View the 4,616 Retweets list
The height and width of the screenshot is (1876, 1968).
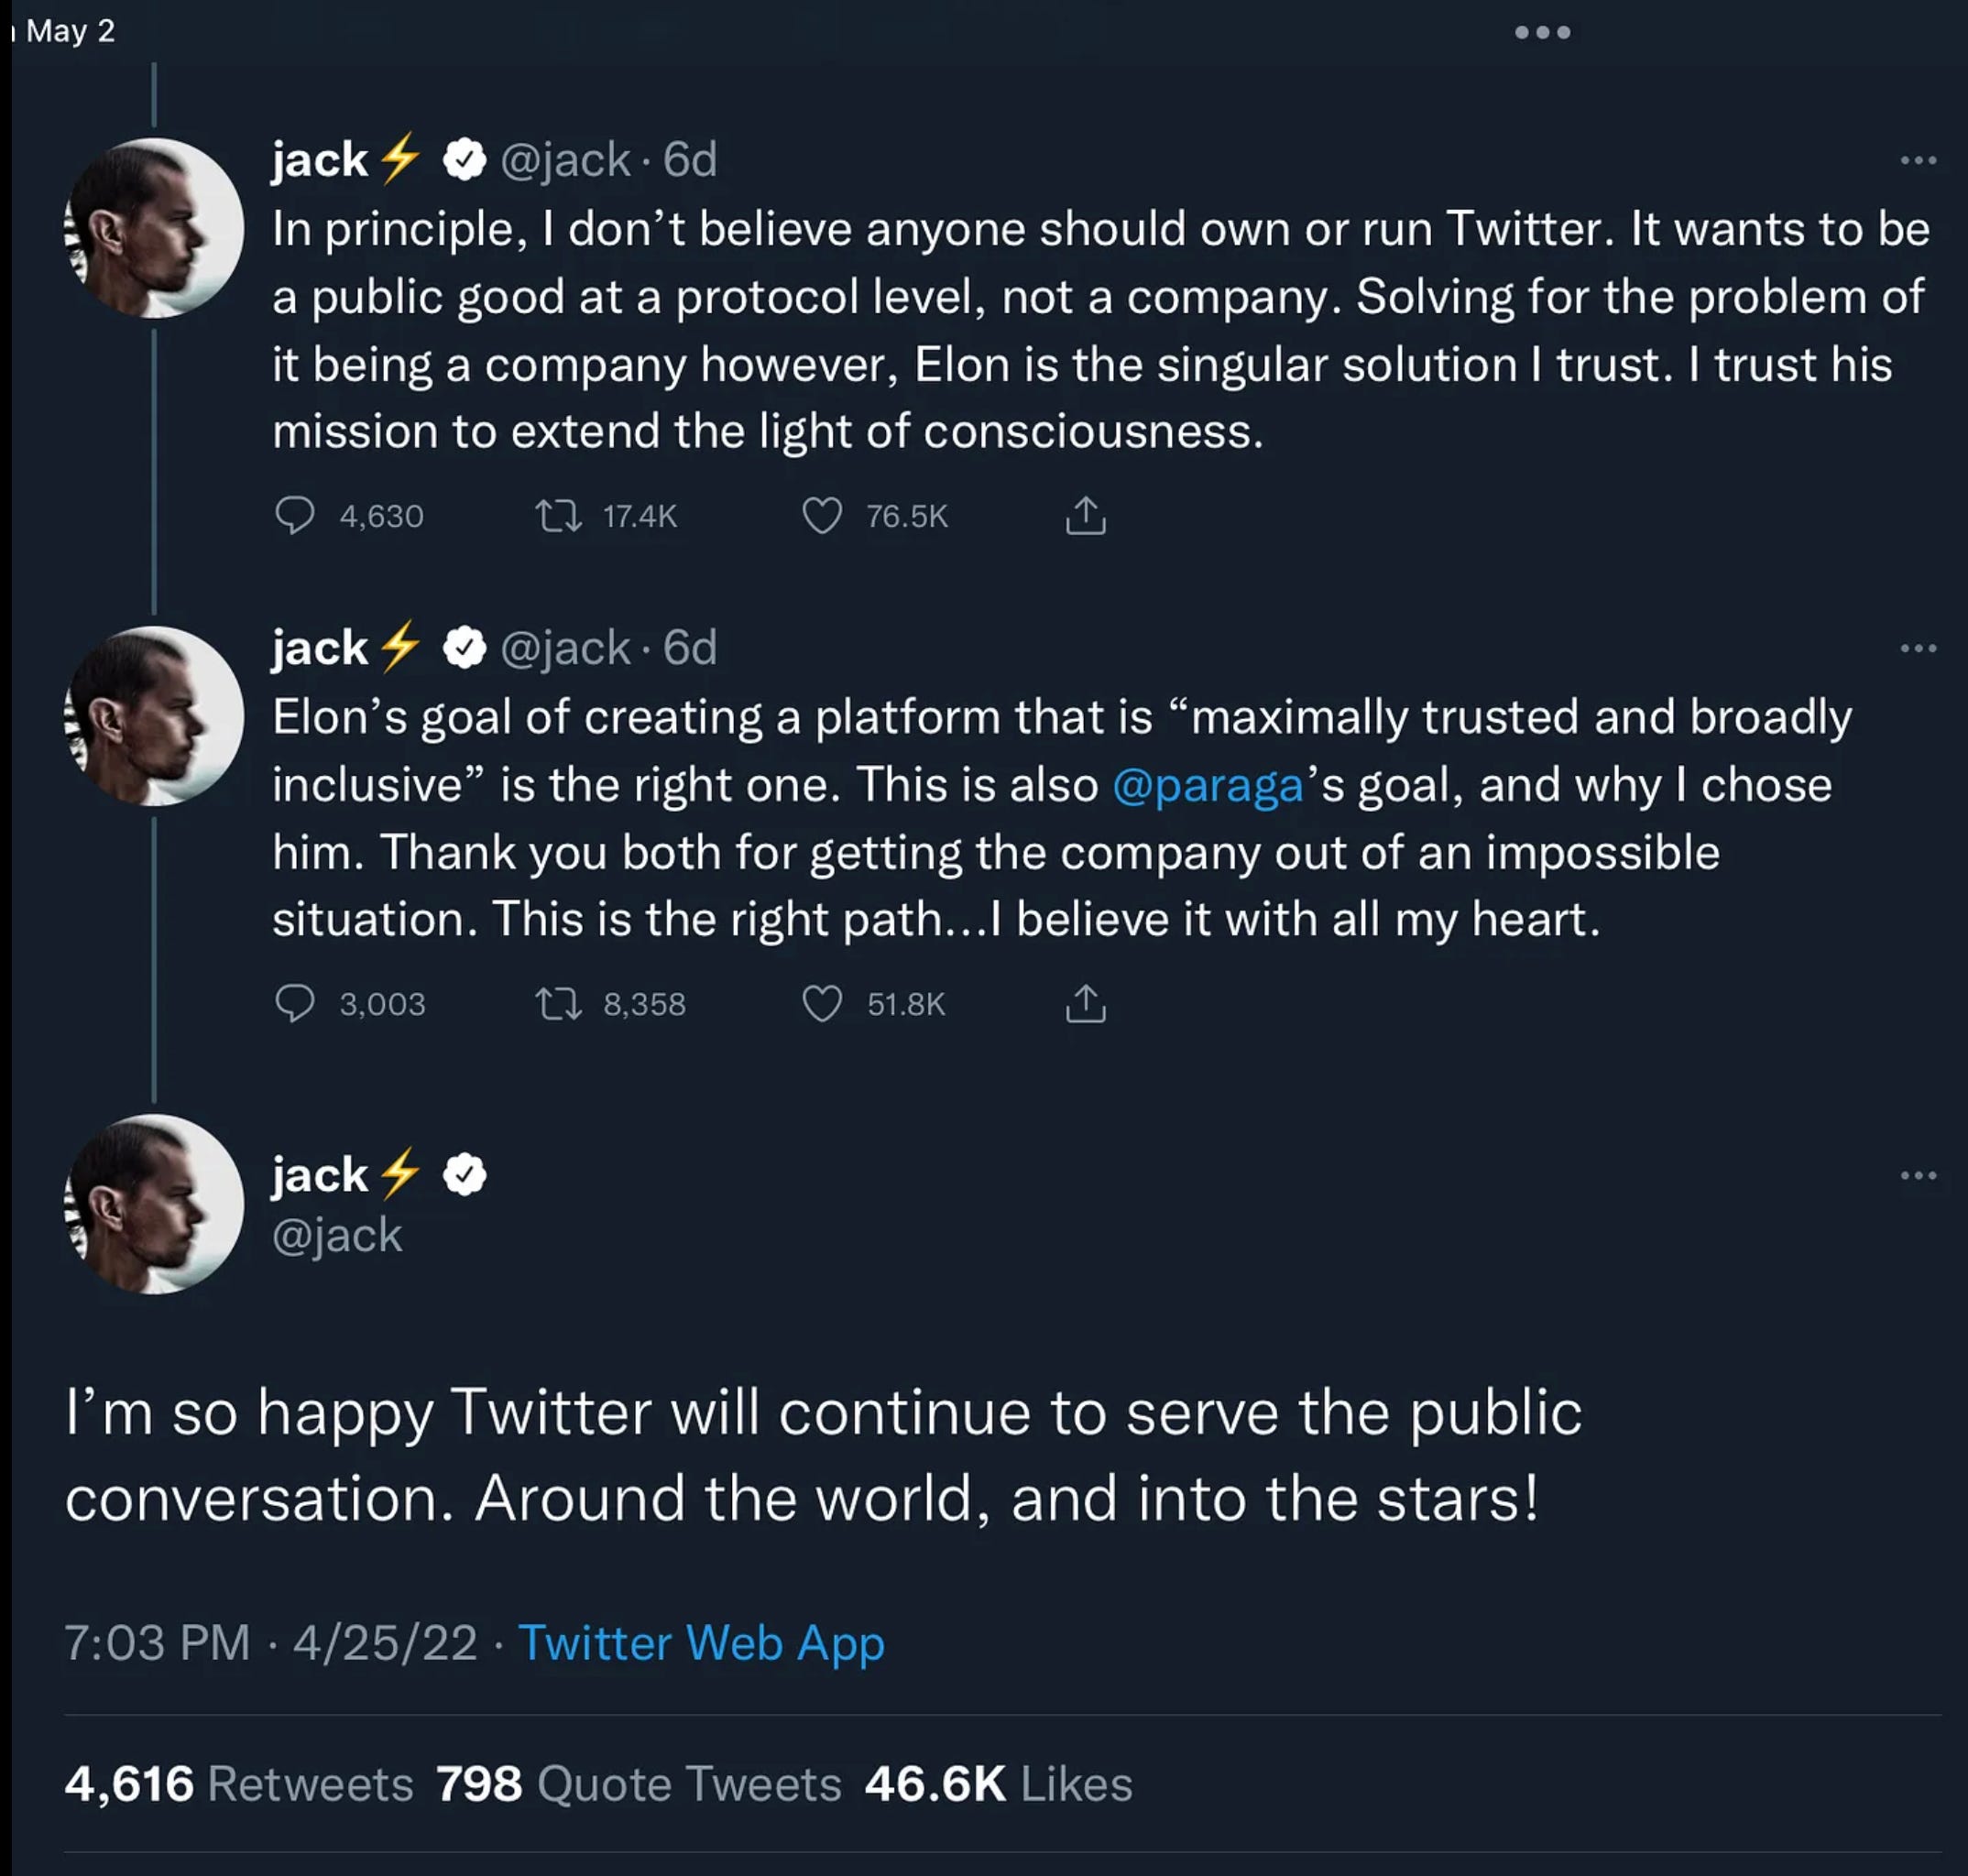pyautogui.click(x=239, y=1784)
